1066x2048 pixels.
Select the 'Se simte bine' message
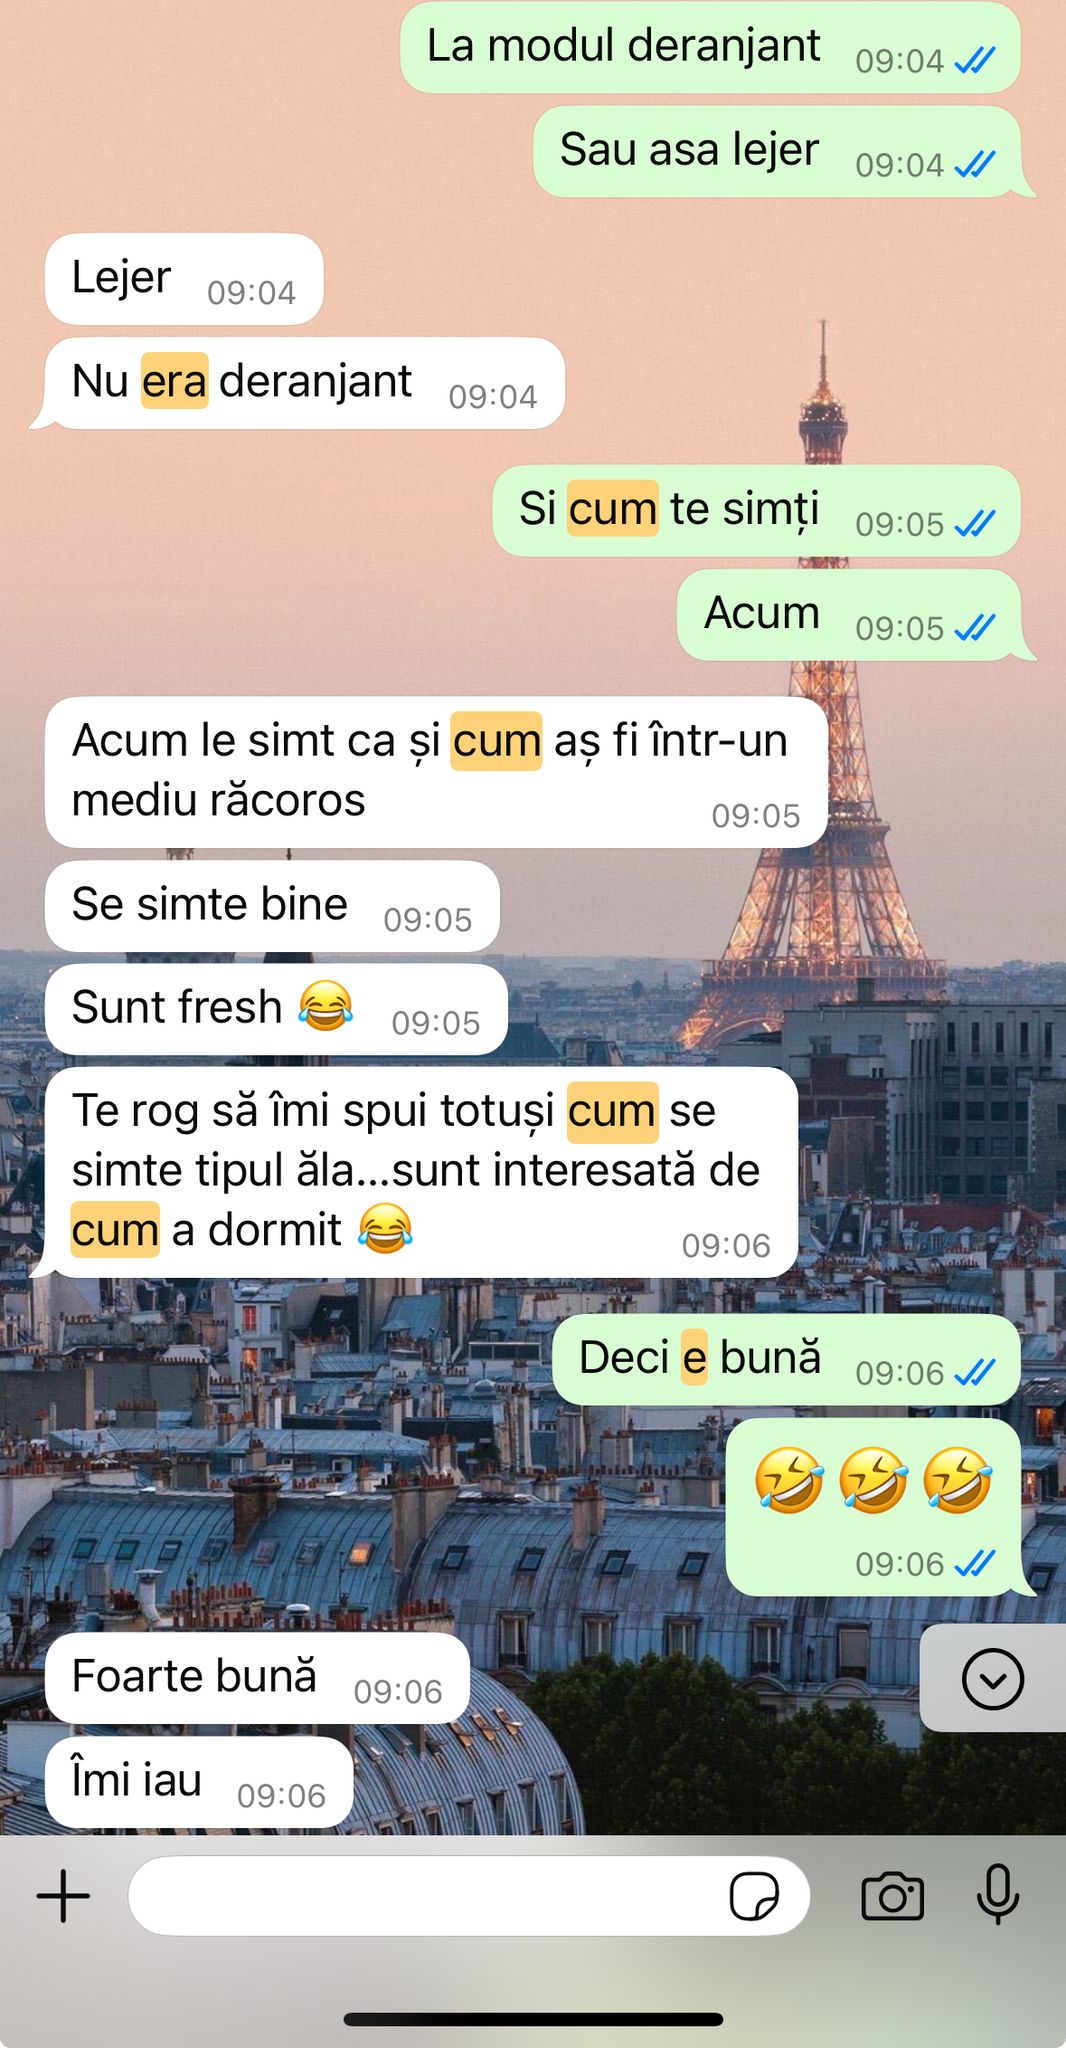pos(272,906)
